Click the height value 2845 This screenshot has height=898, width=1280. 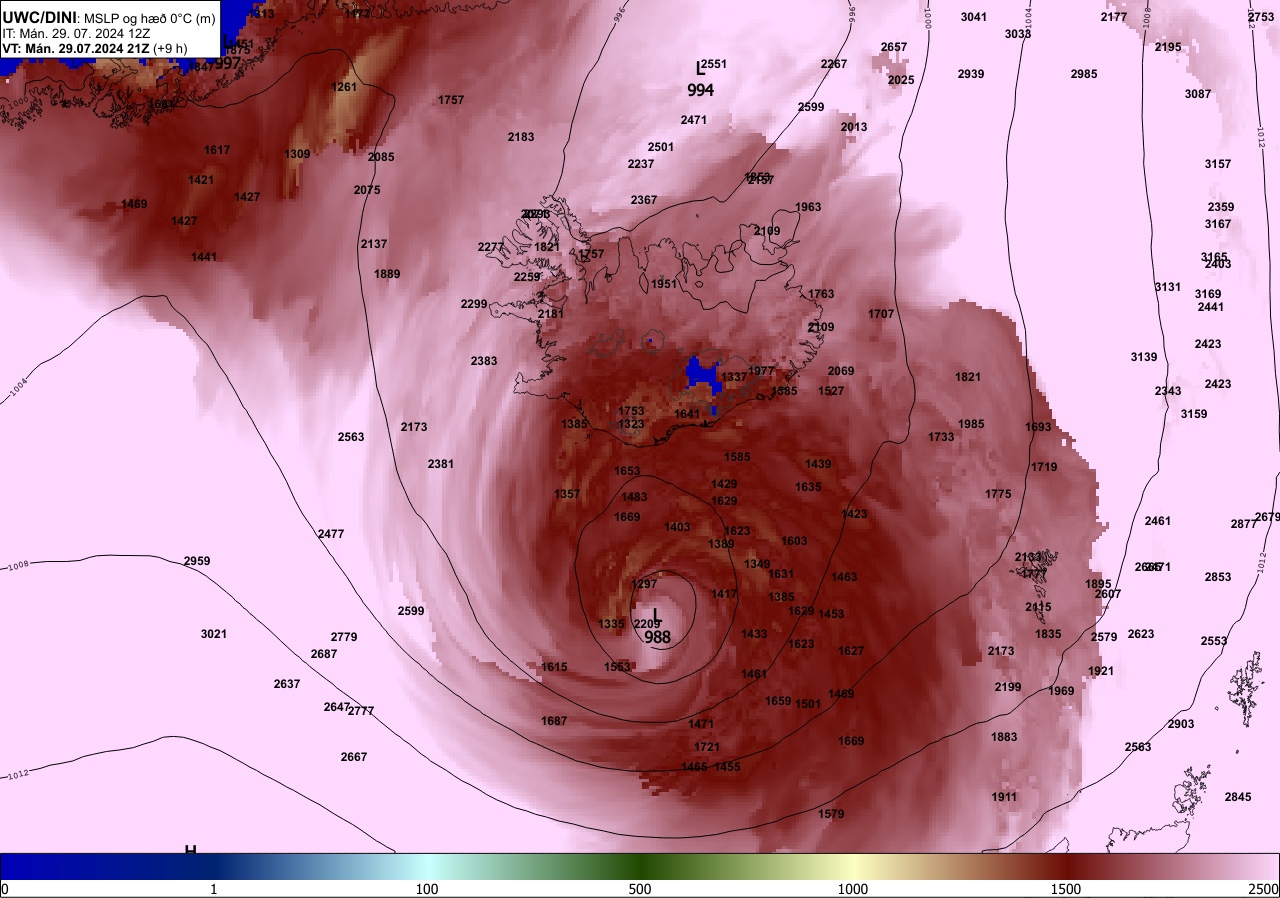click(x=1238, y=797)
